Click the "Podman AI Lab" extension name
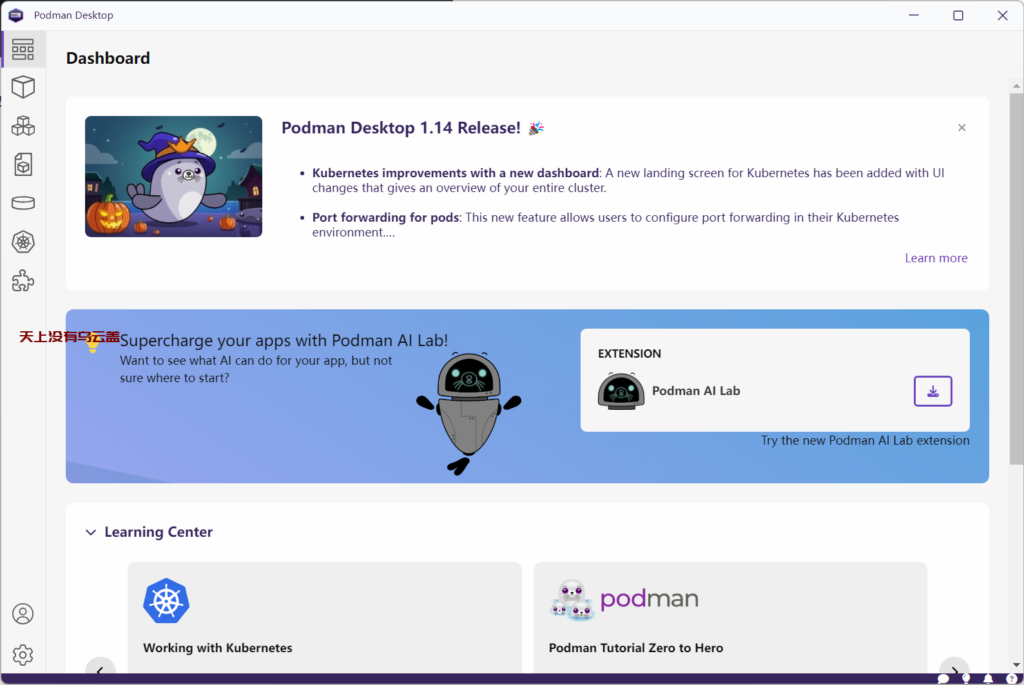The image size is (1024, 685). pos(696,391)
